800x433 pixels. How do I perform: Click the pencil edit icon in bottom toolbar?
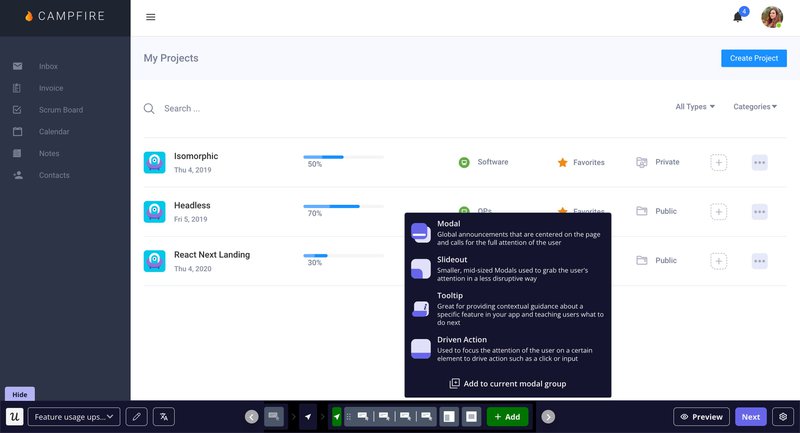coord(137,416)
